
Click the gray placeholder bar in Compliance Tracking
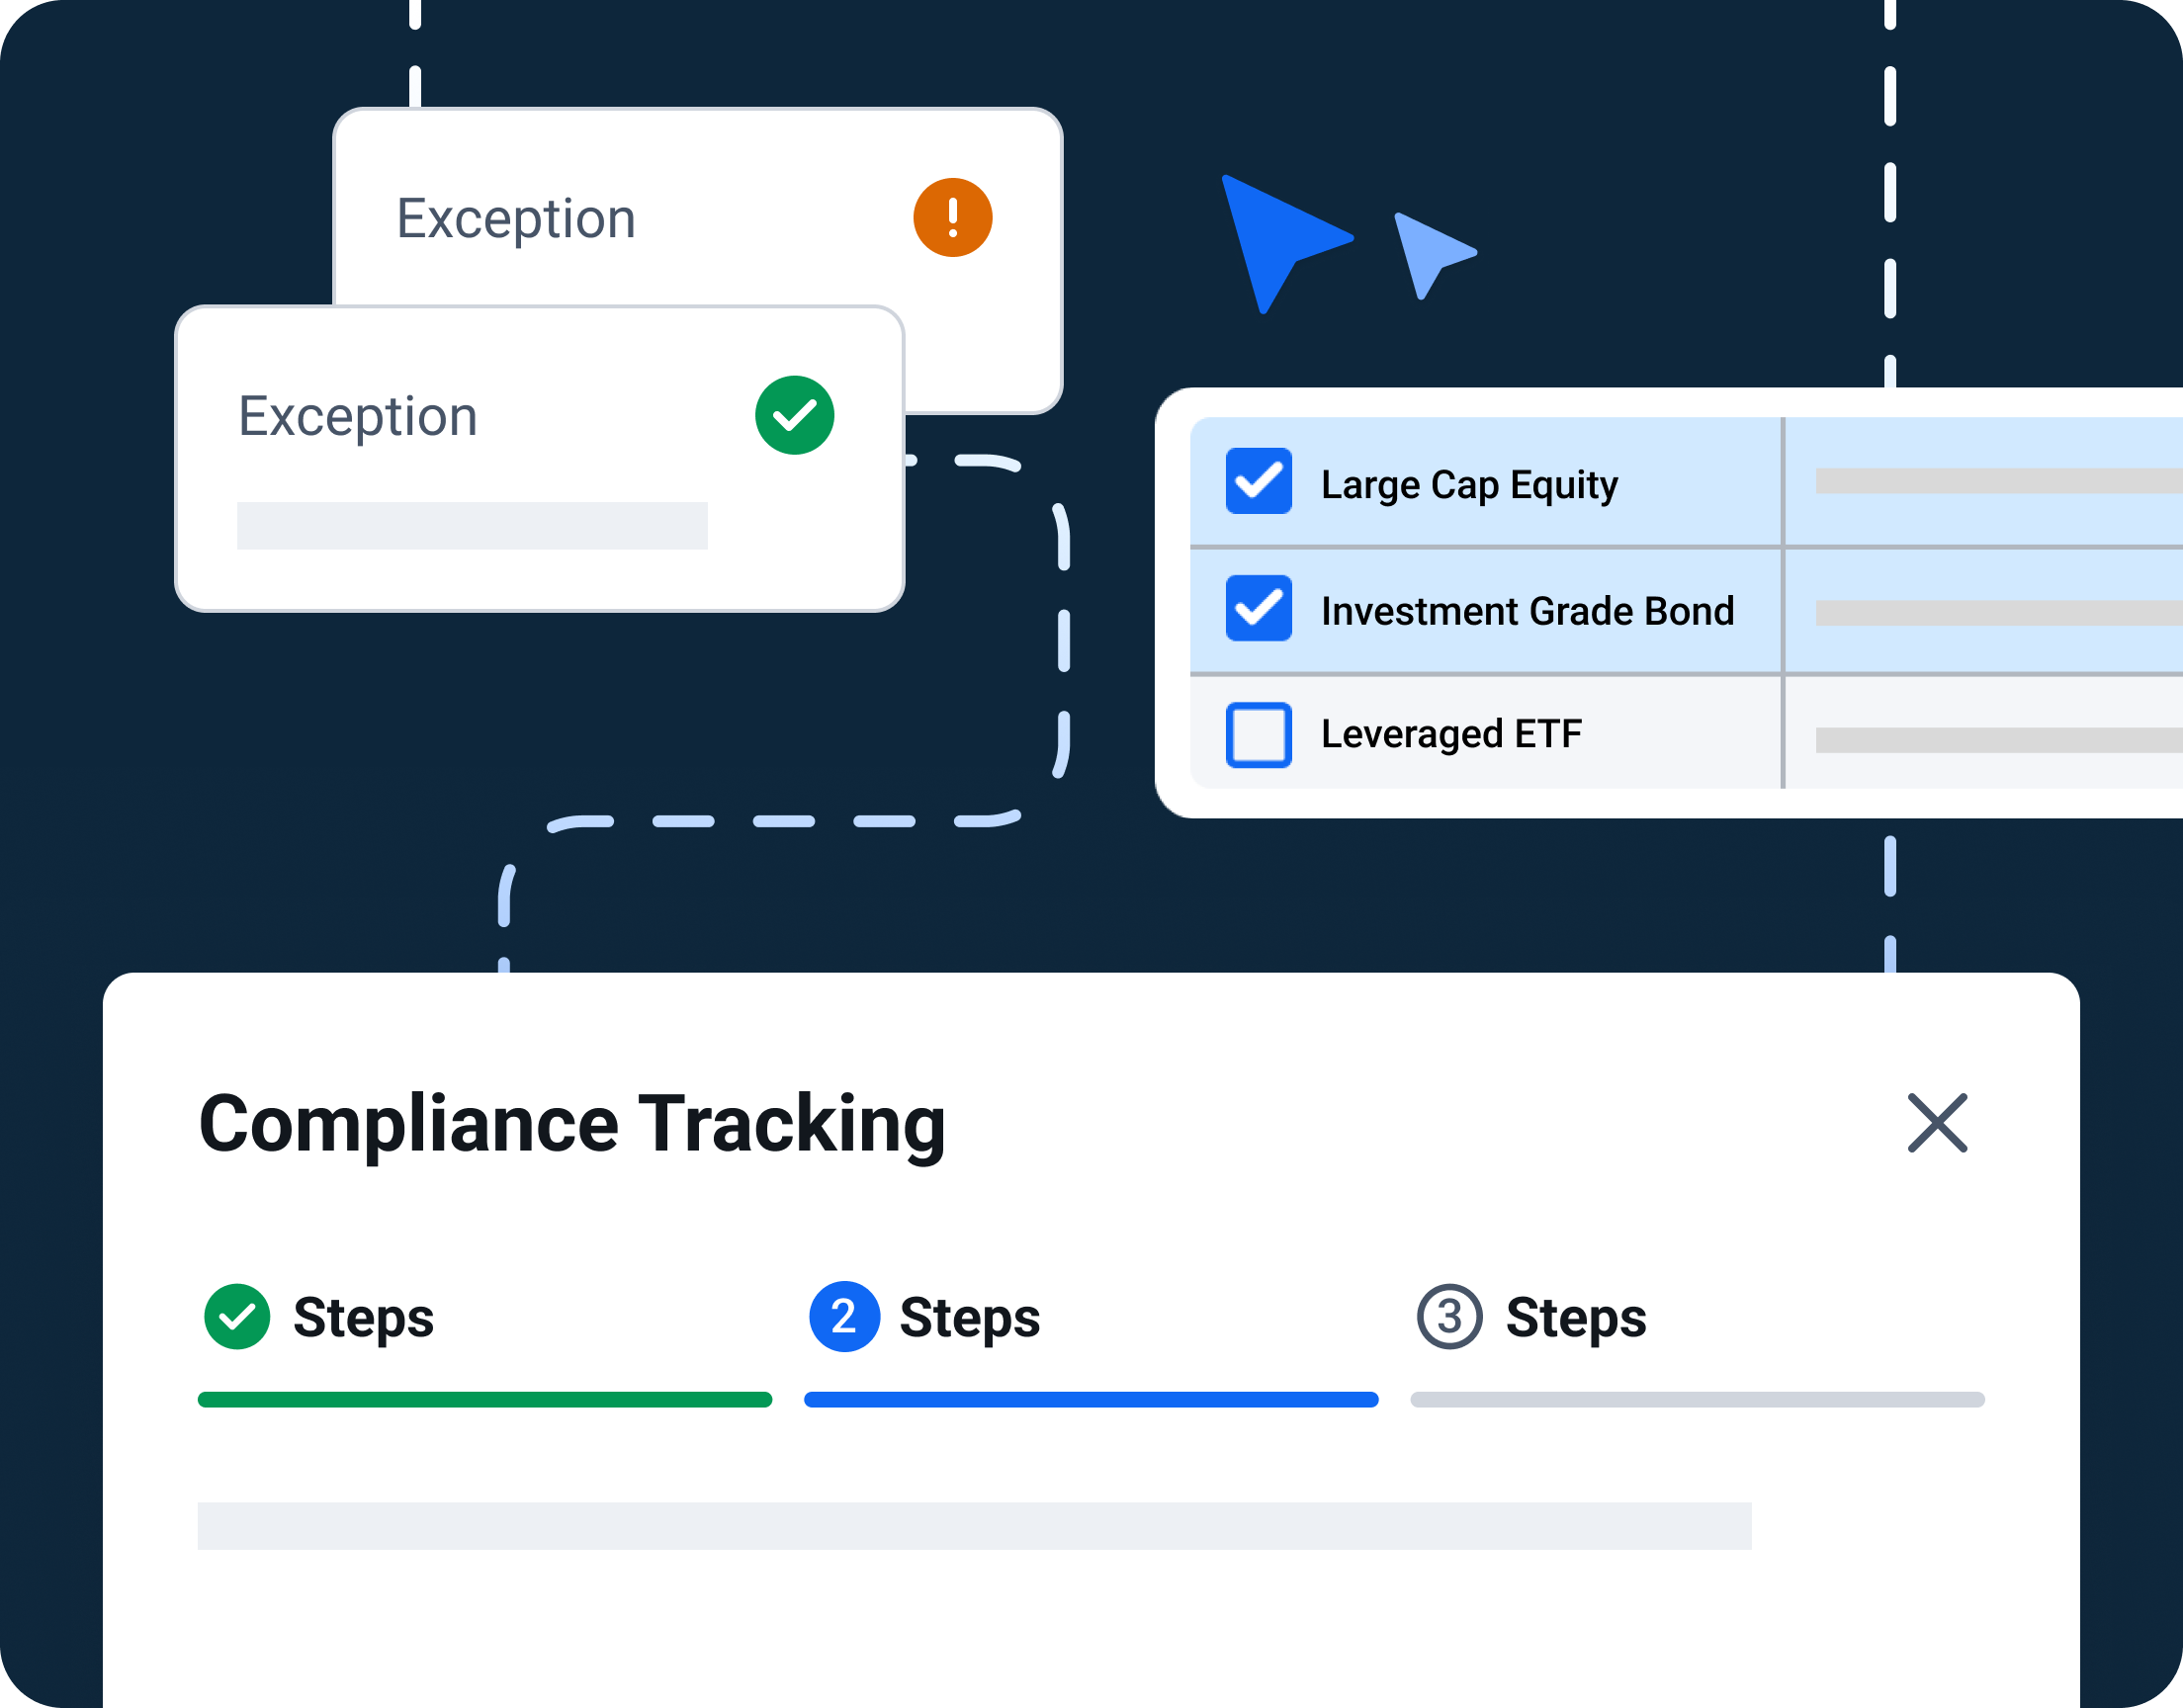[974, 1526]
